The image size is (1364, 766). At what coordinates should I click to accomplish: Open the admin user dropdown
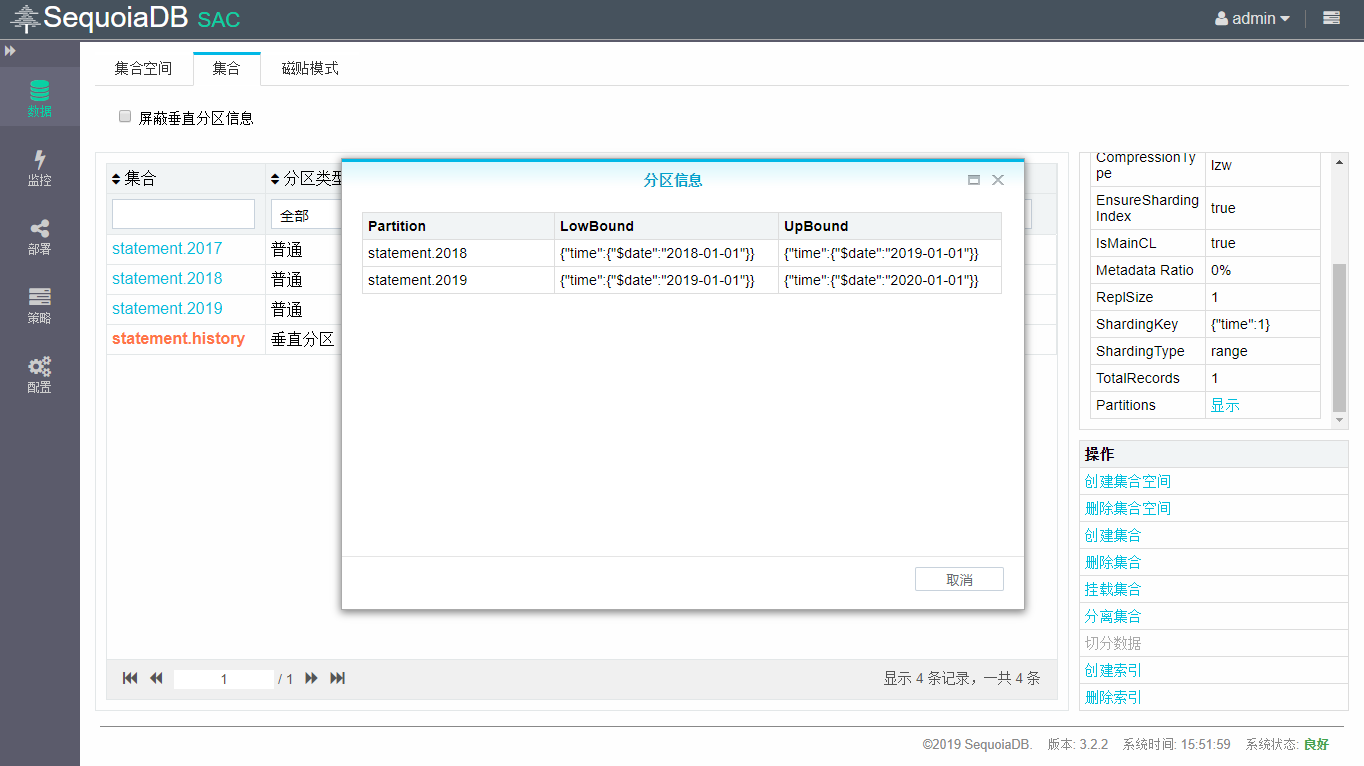click(x=1252, y=18)
